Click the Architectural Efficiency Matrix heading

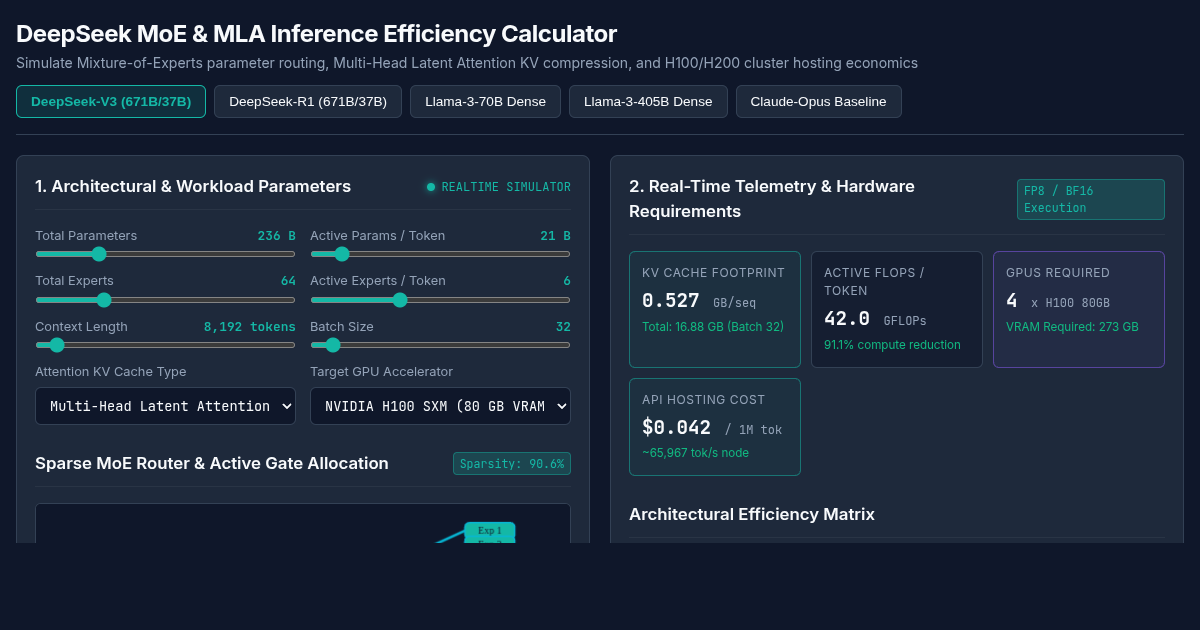click(x=752, y=514)
